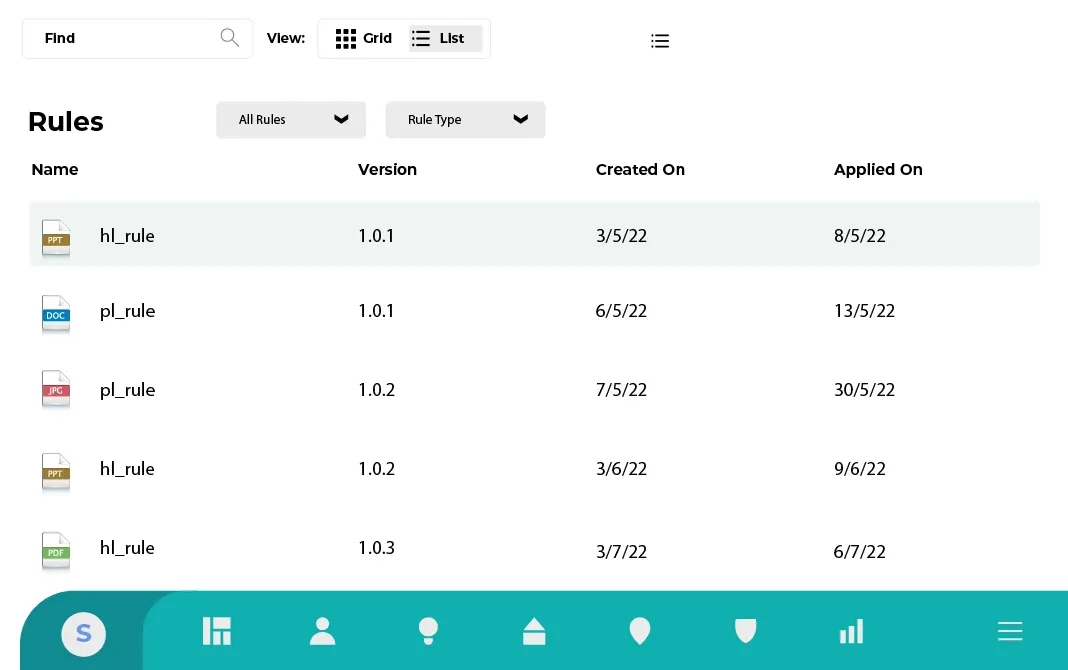
Task: Click the search magnifier icon
Action: pos(230,37)
